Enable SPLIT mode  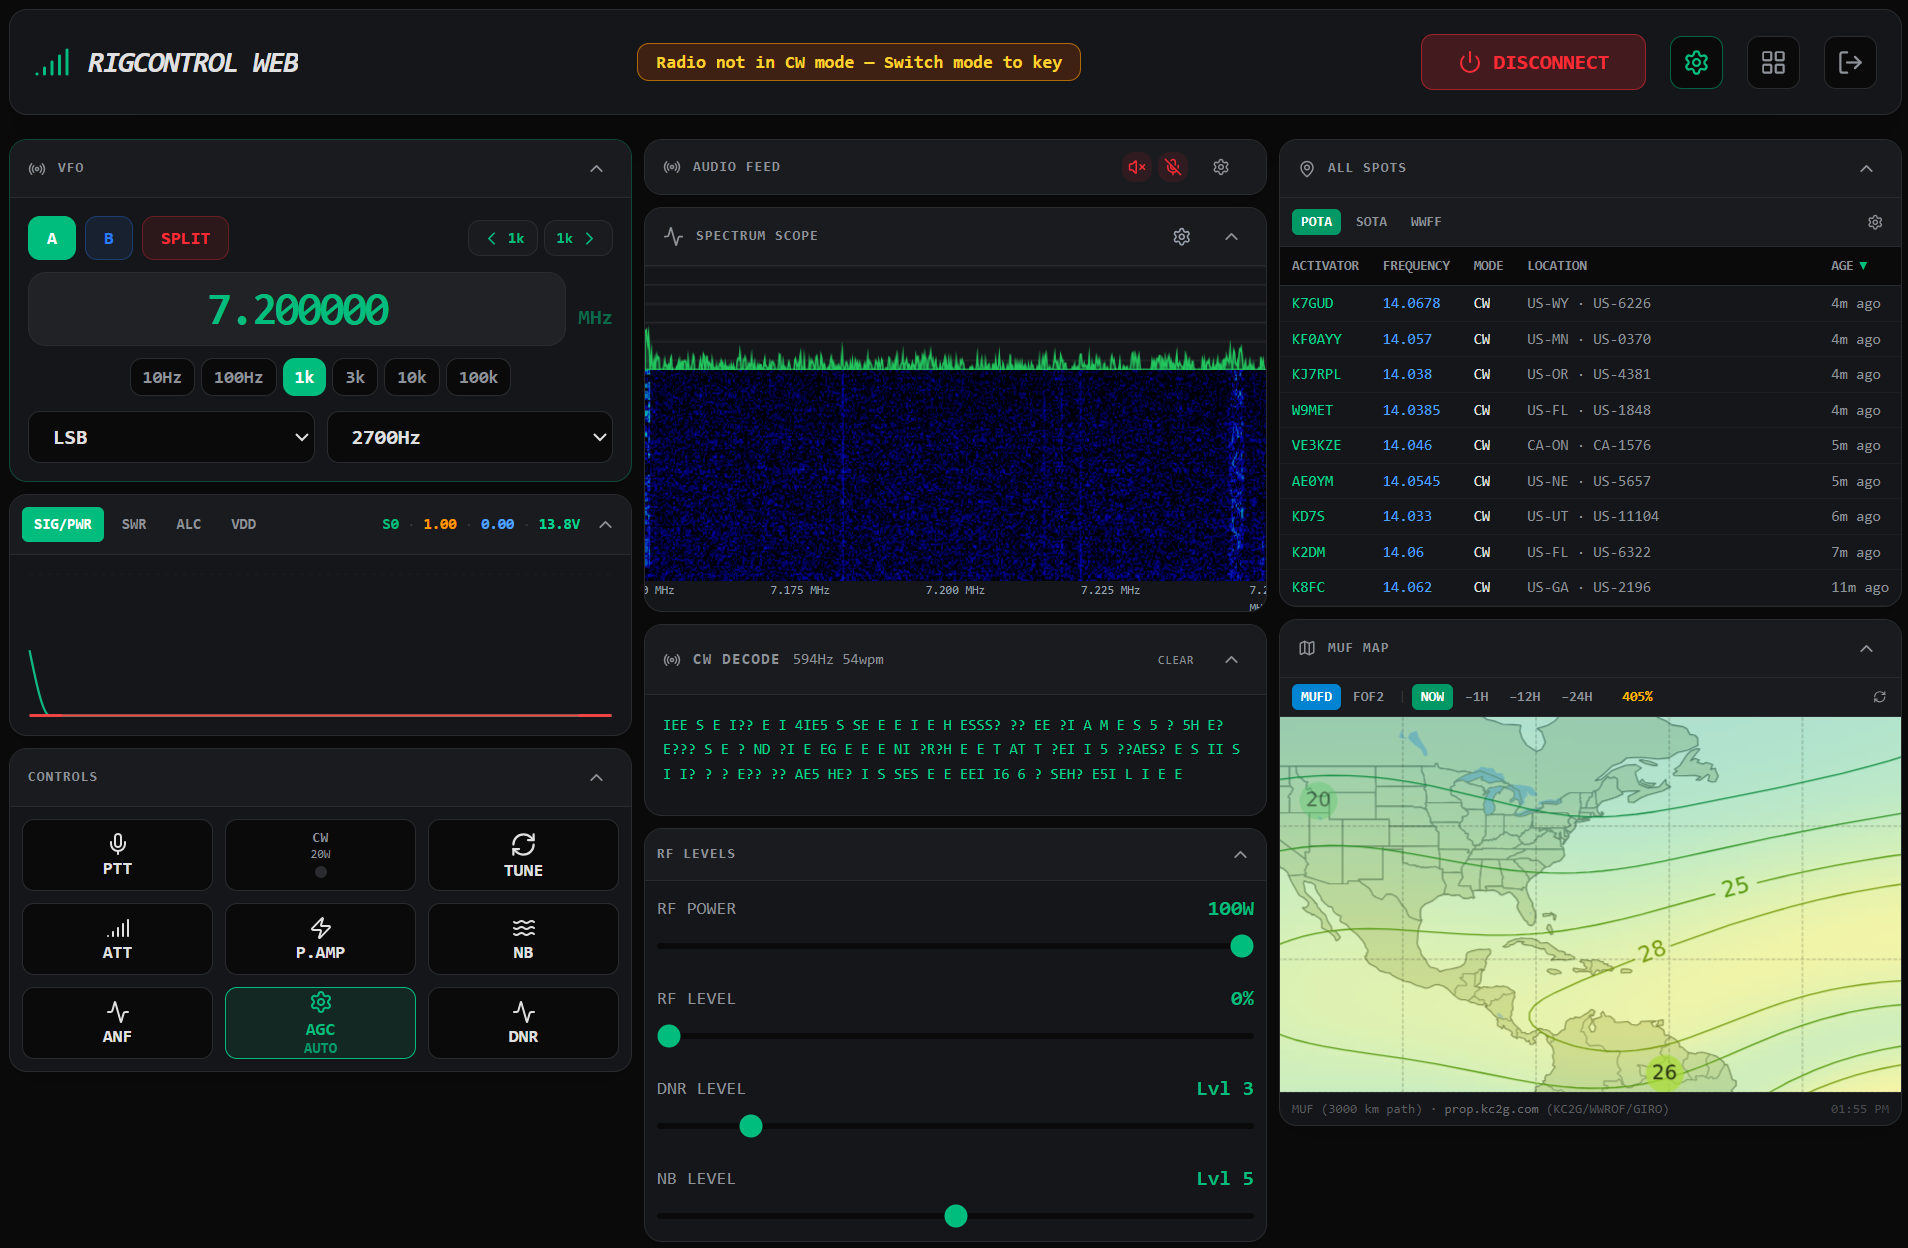[x=185, y=238]
